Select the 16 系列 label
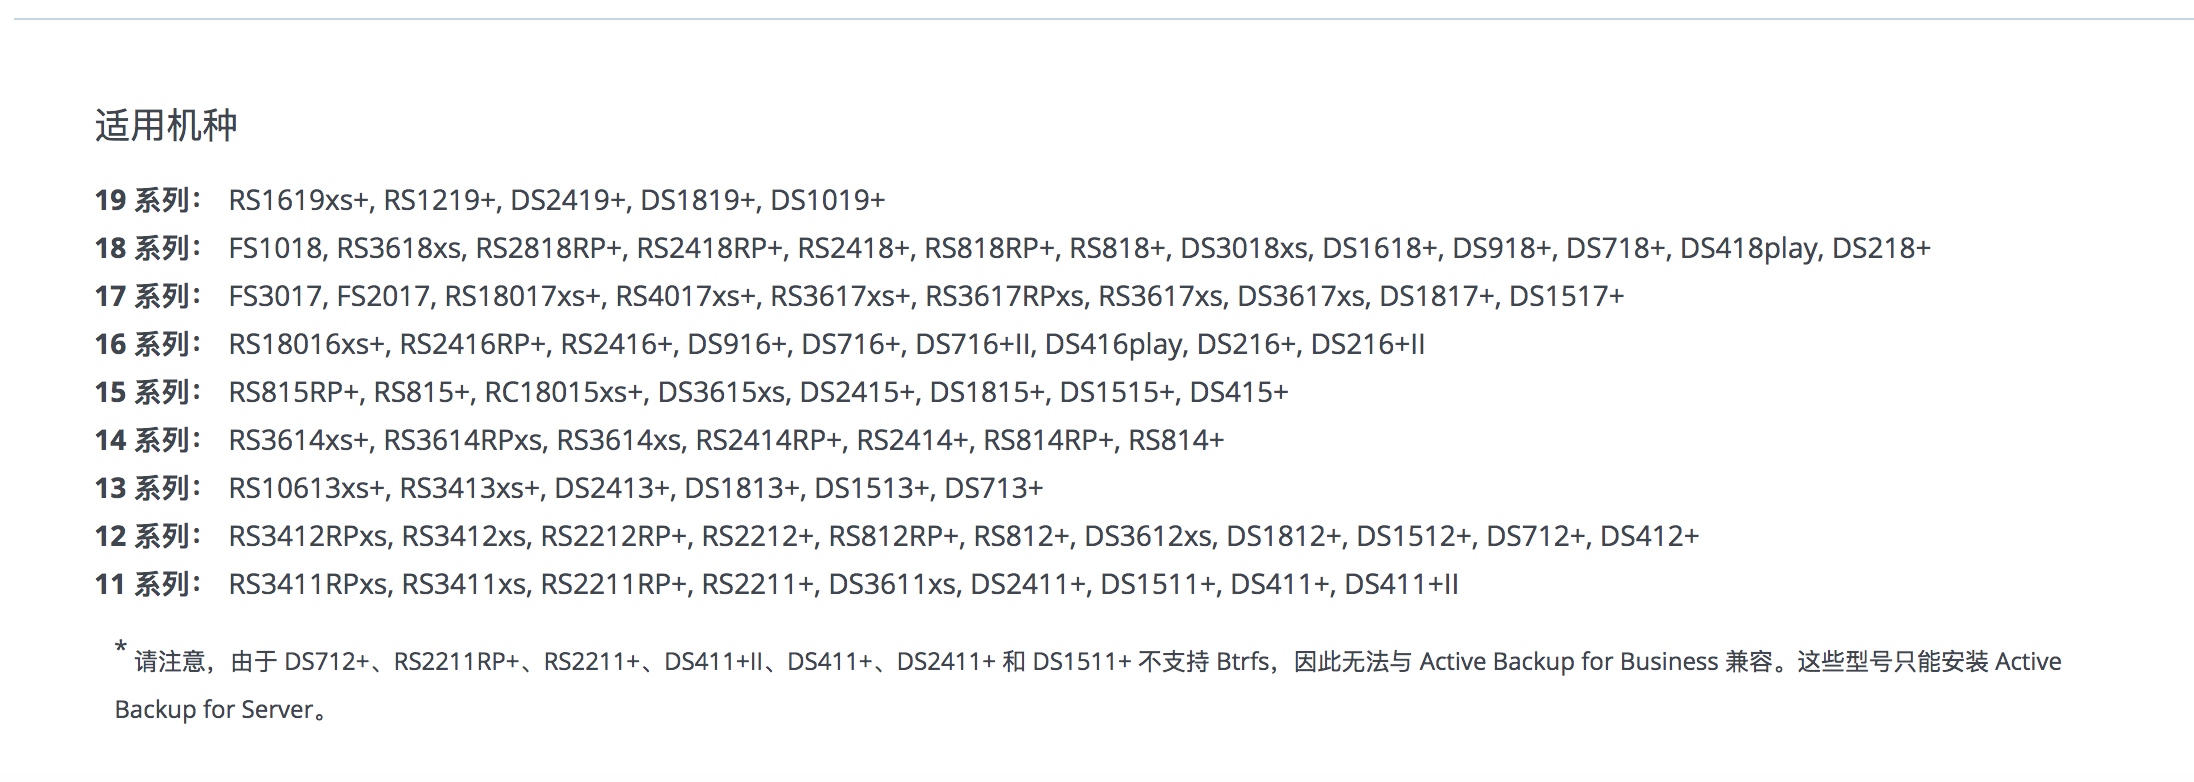 [x=148, y=344]
